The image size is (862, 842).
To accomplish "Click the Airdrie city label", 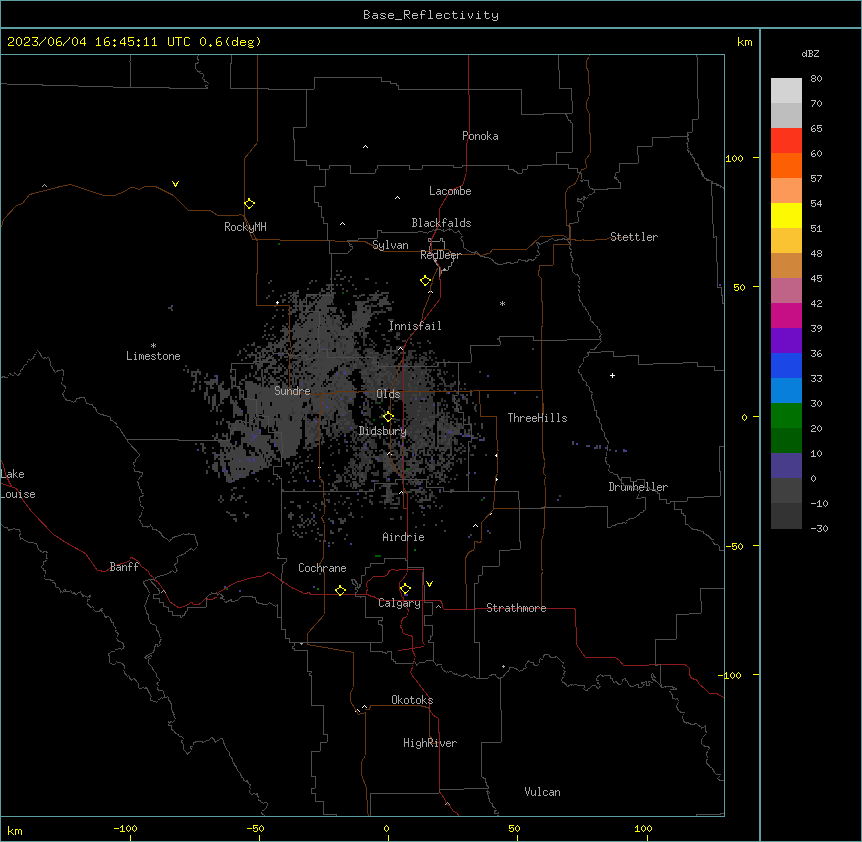I will [403, 537].
